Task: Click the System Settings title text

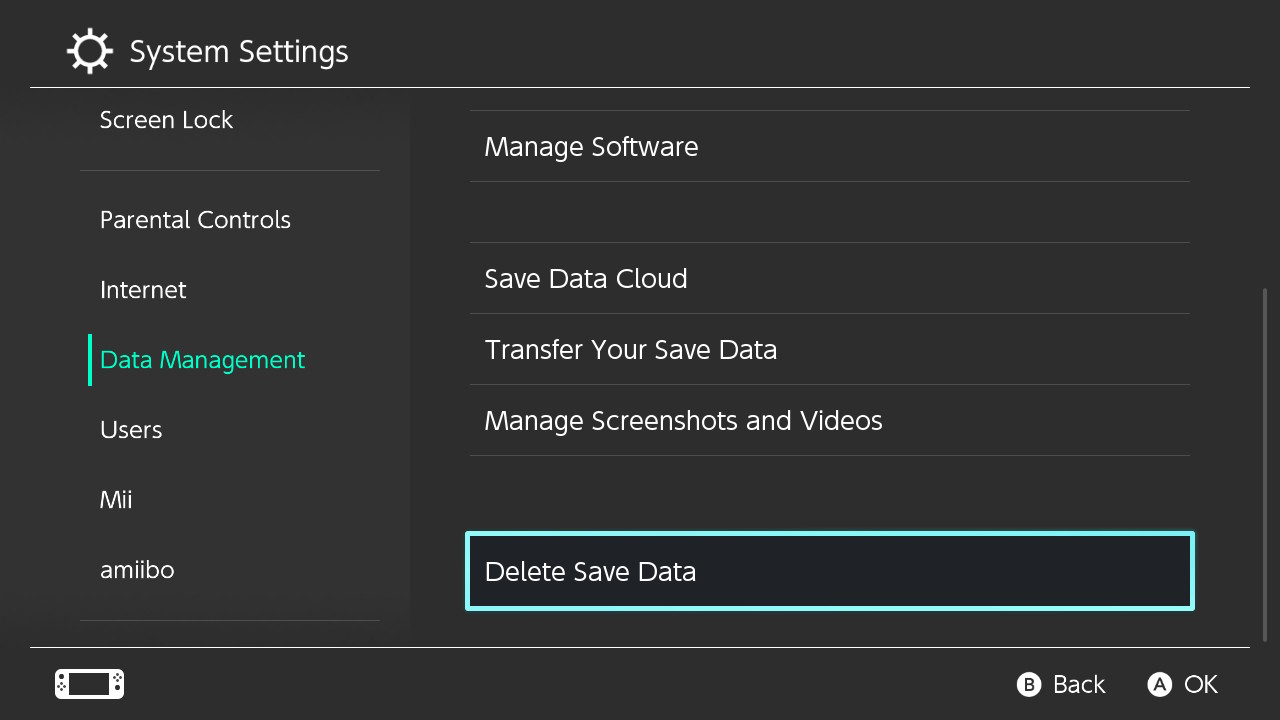Action: coord(239,51)
